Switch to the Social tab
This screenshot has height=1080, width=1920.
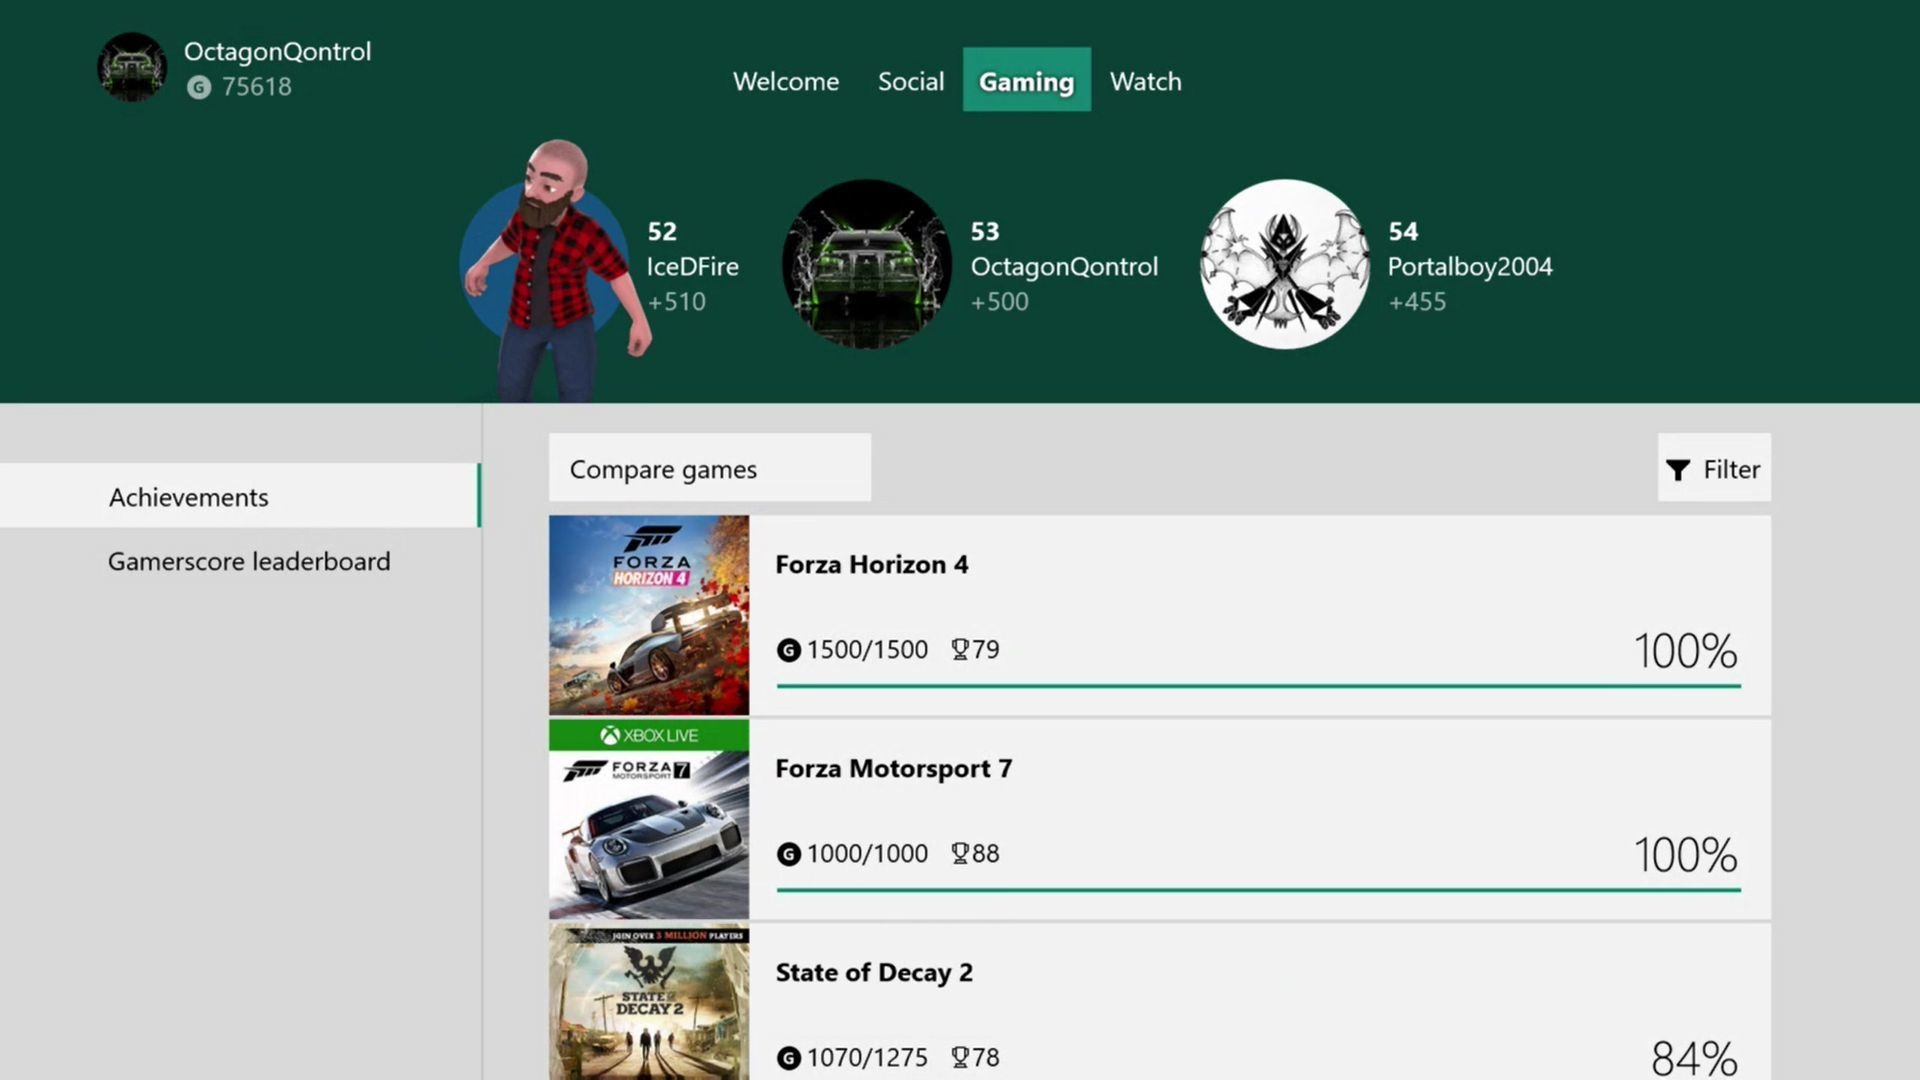point(911,81)
